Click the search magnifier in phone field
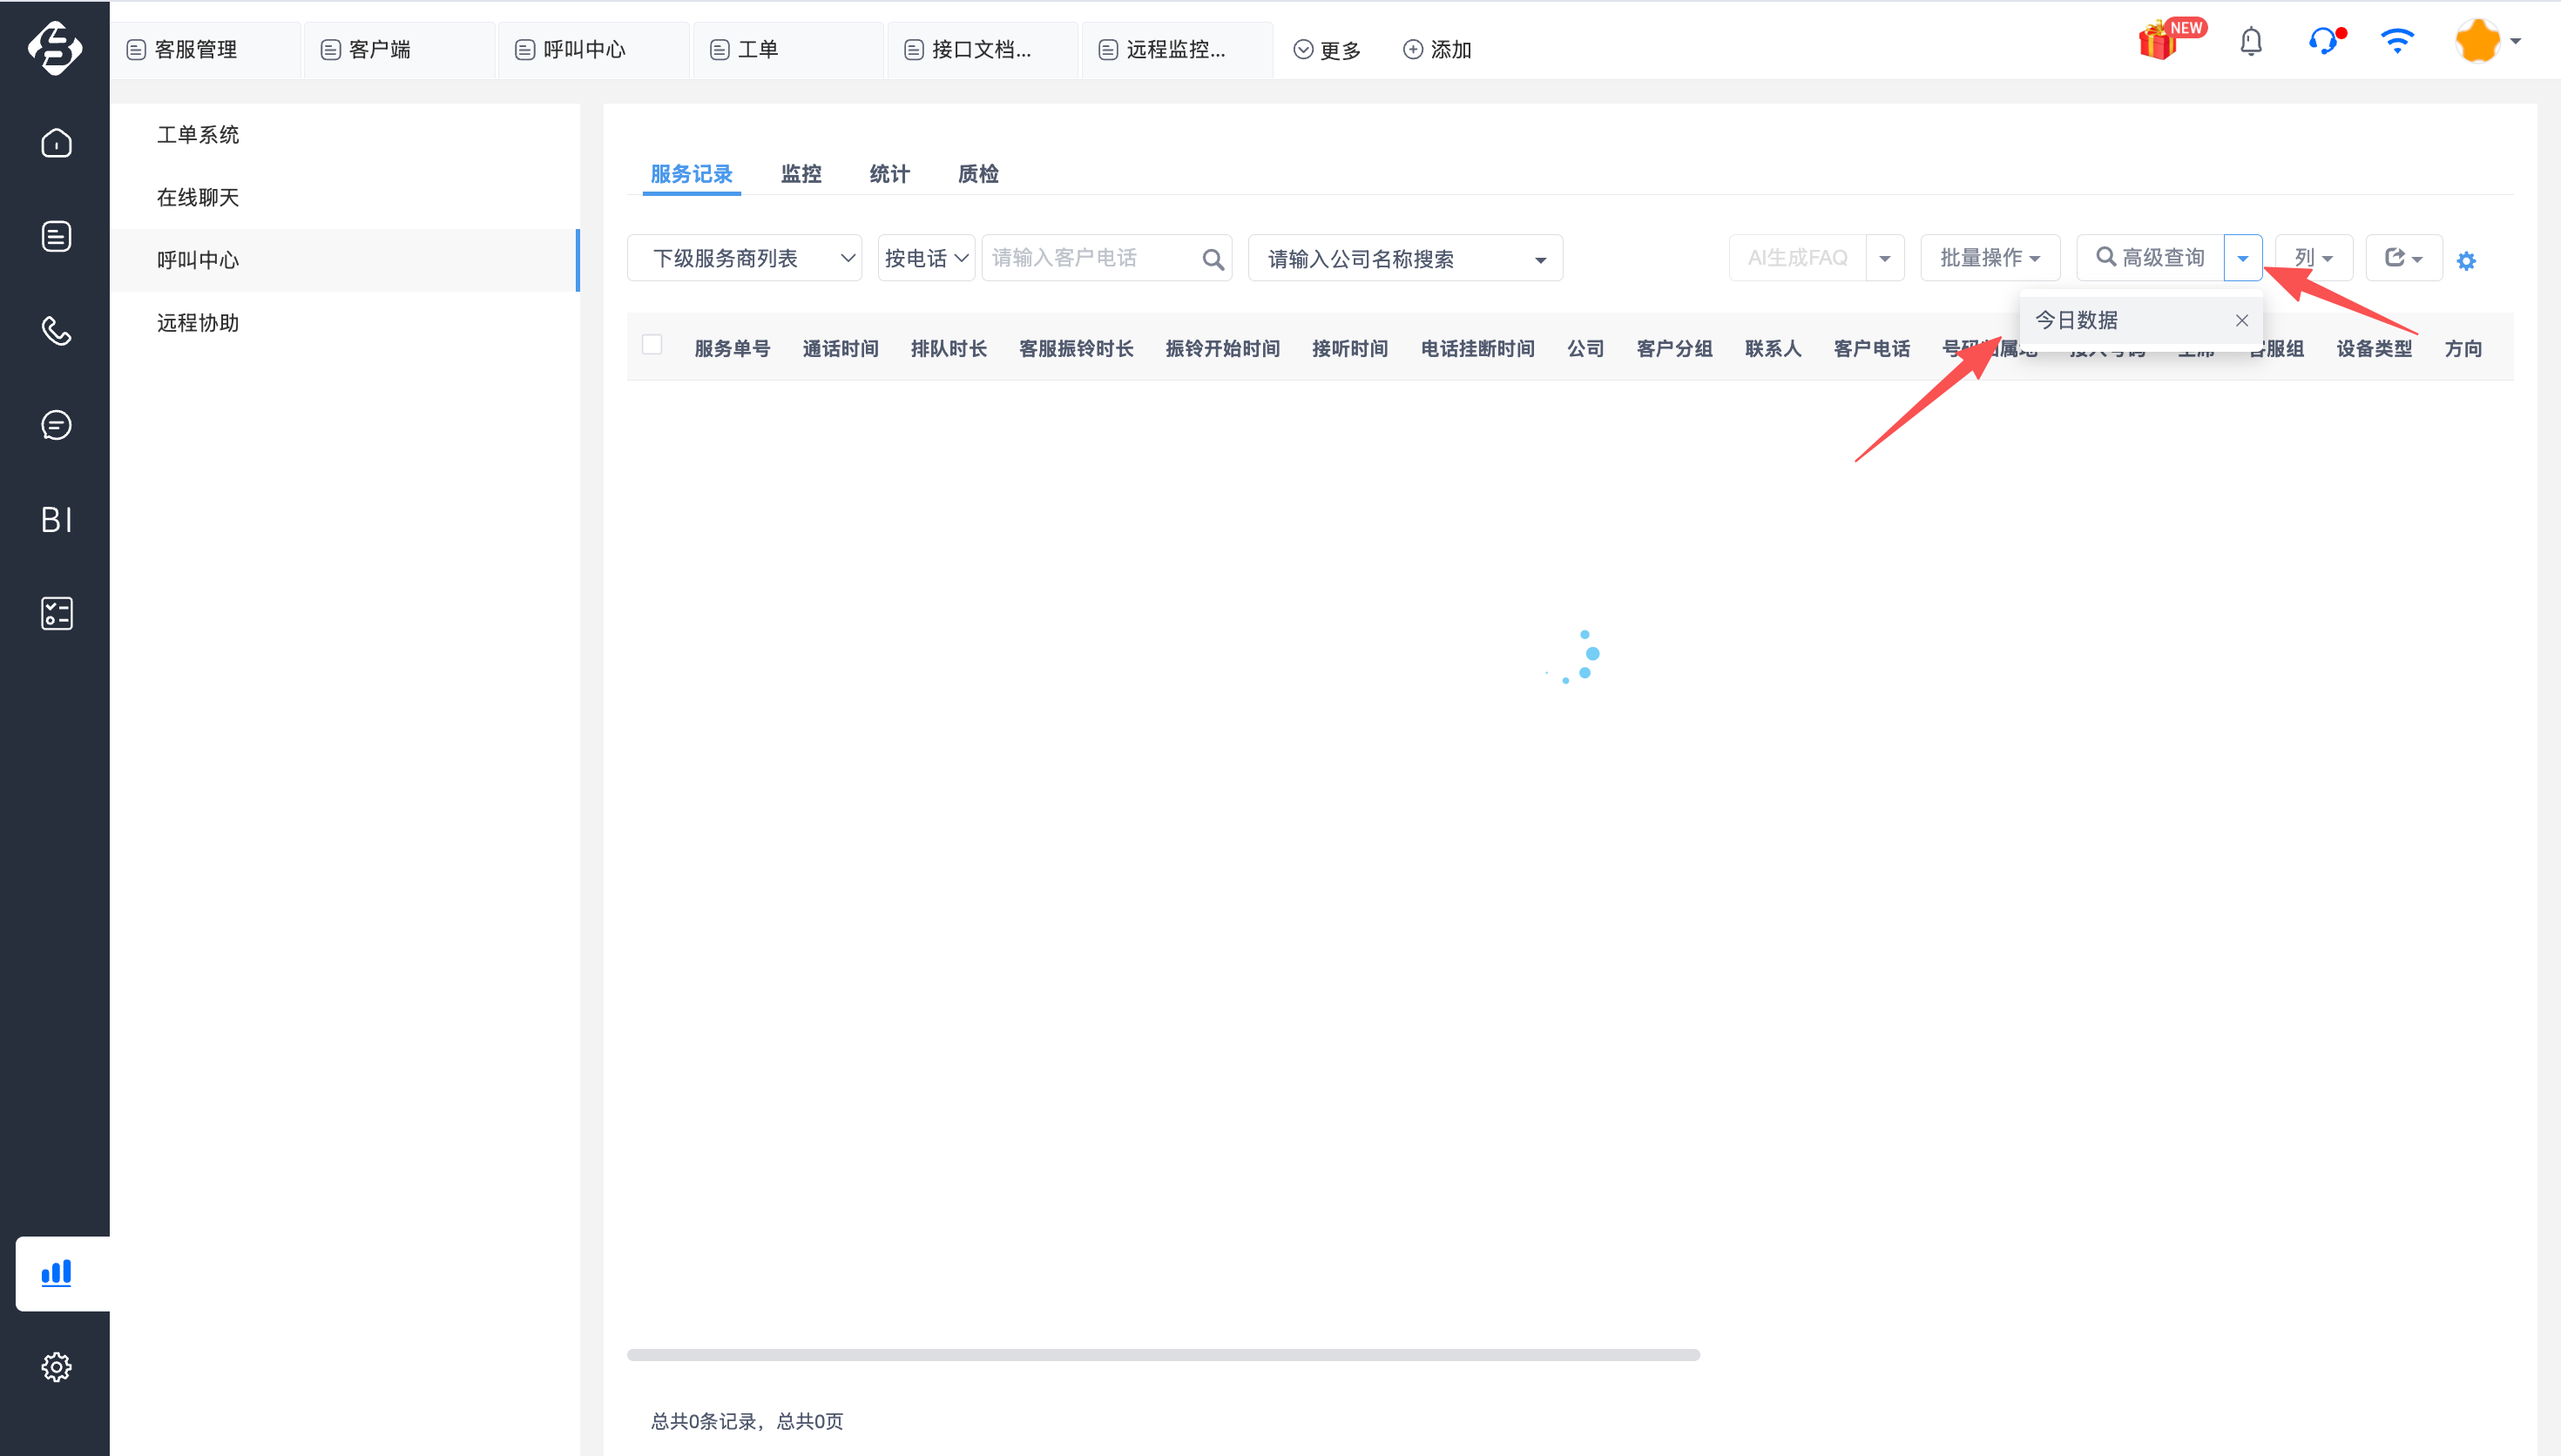This screenshot has height=1456, width=2561. [x=1212, y=259]
